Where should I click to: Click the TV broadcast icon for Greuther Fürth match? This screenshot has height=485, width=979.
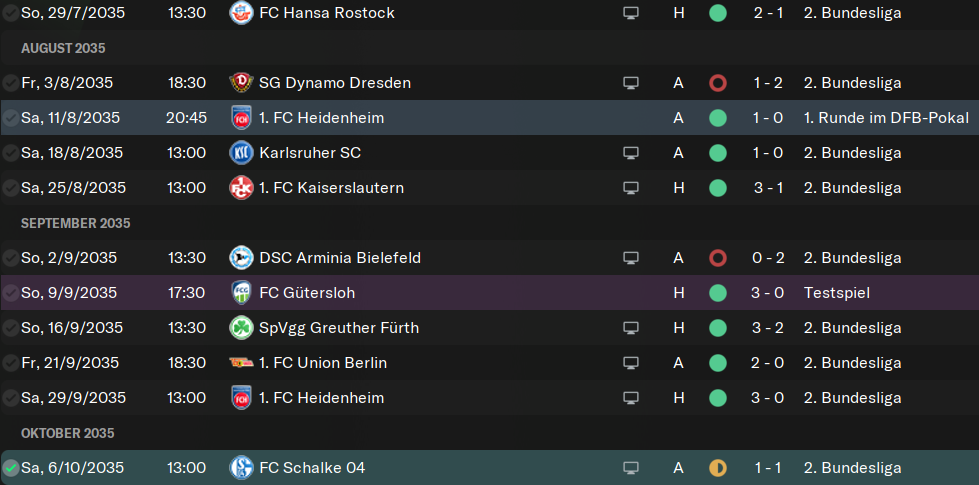[631, 328]
